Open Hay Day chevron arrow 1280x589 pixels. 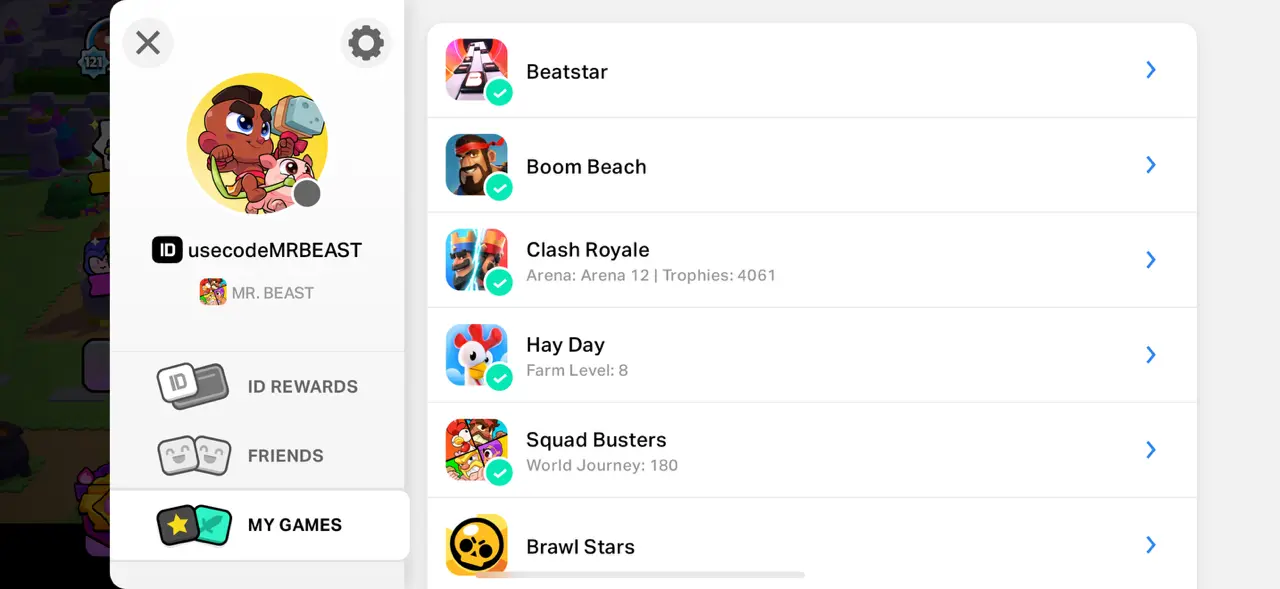point(1151,355)
